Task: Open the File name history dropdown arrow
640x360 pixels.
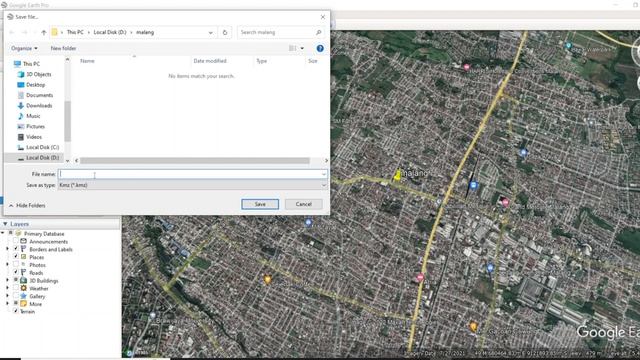Action: pyautogui.click(x=324, y=174)
